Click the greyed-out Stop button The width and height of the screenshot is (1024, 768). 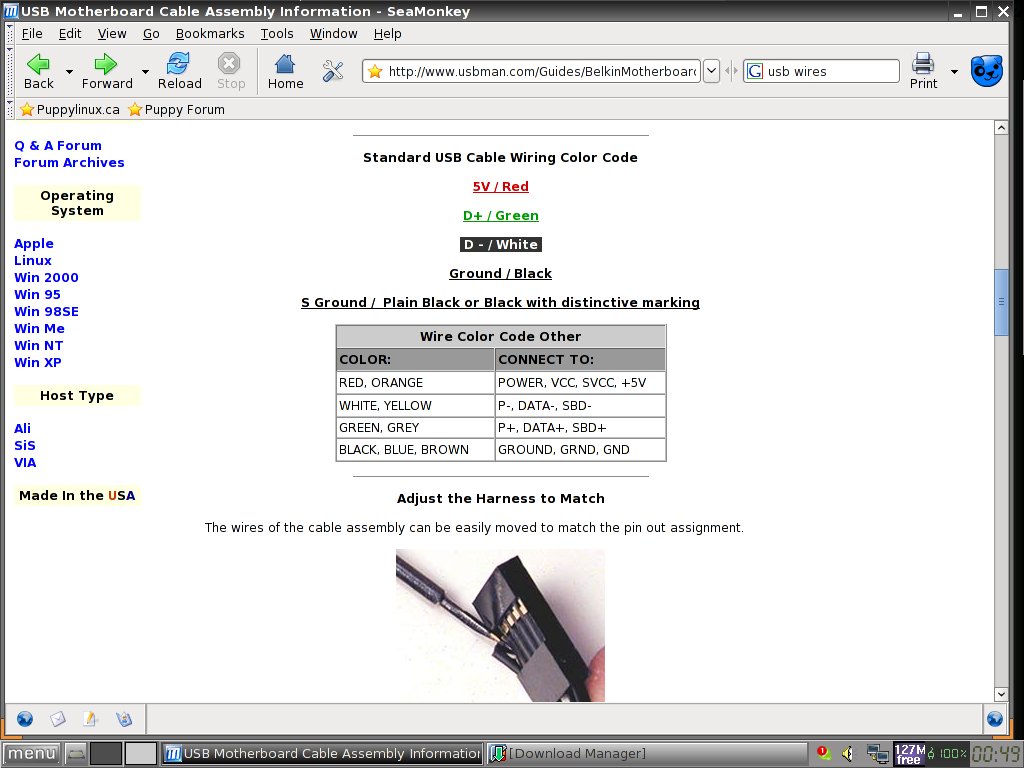coord(231,71)
